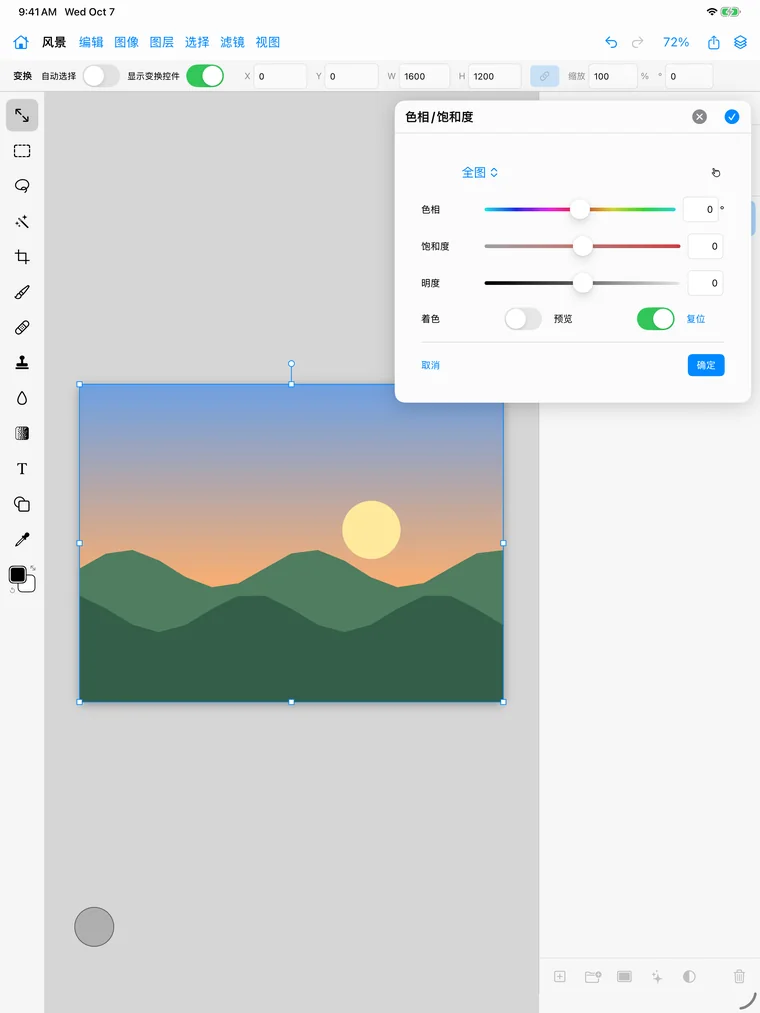The width and height of the screenshot is (760, 1013).
Task: Click the 色相 hue slider handle
Action: [x=580, y=209]
